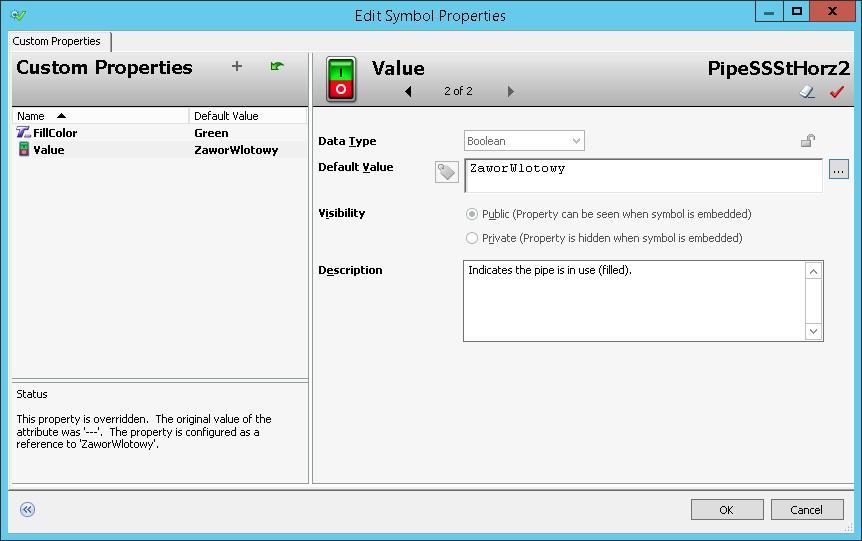This screenshot has width=862, height=541.
Task: Click into the Description text box
Action: click(634, 301)
